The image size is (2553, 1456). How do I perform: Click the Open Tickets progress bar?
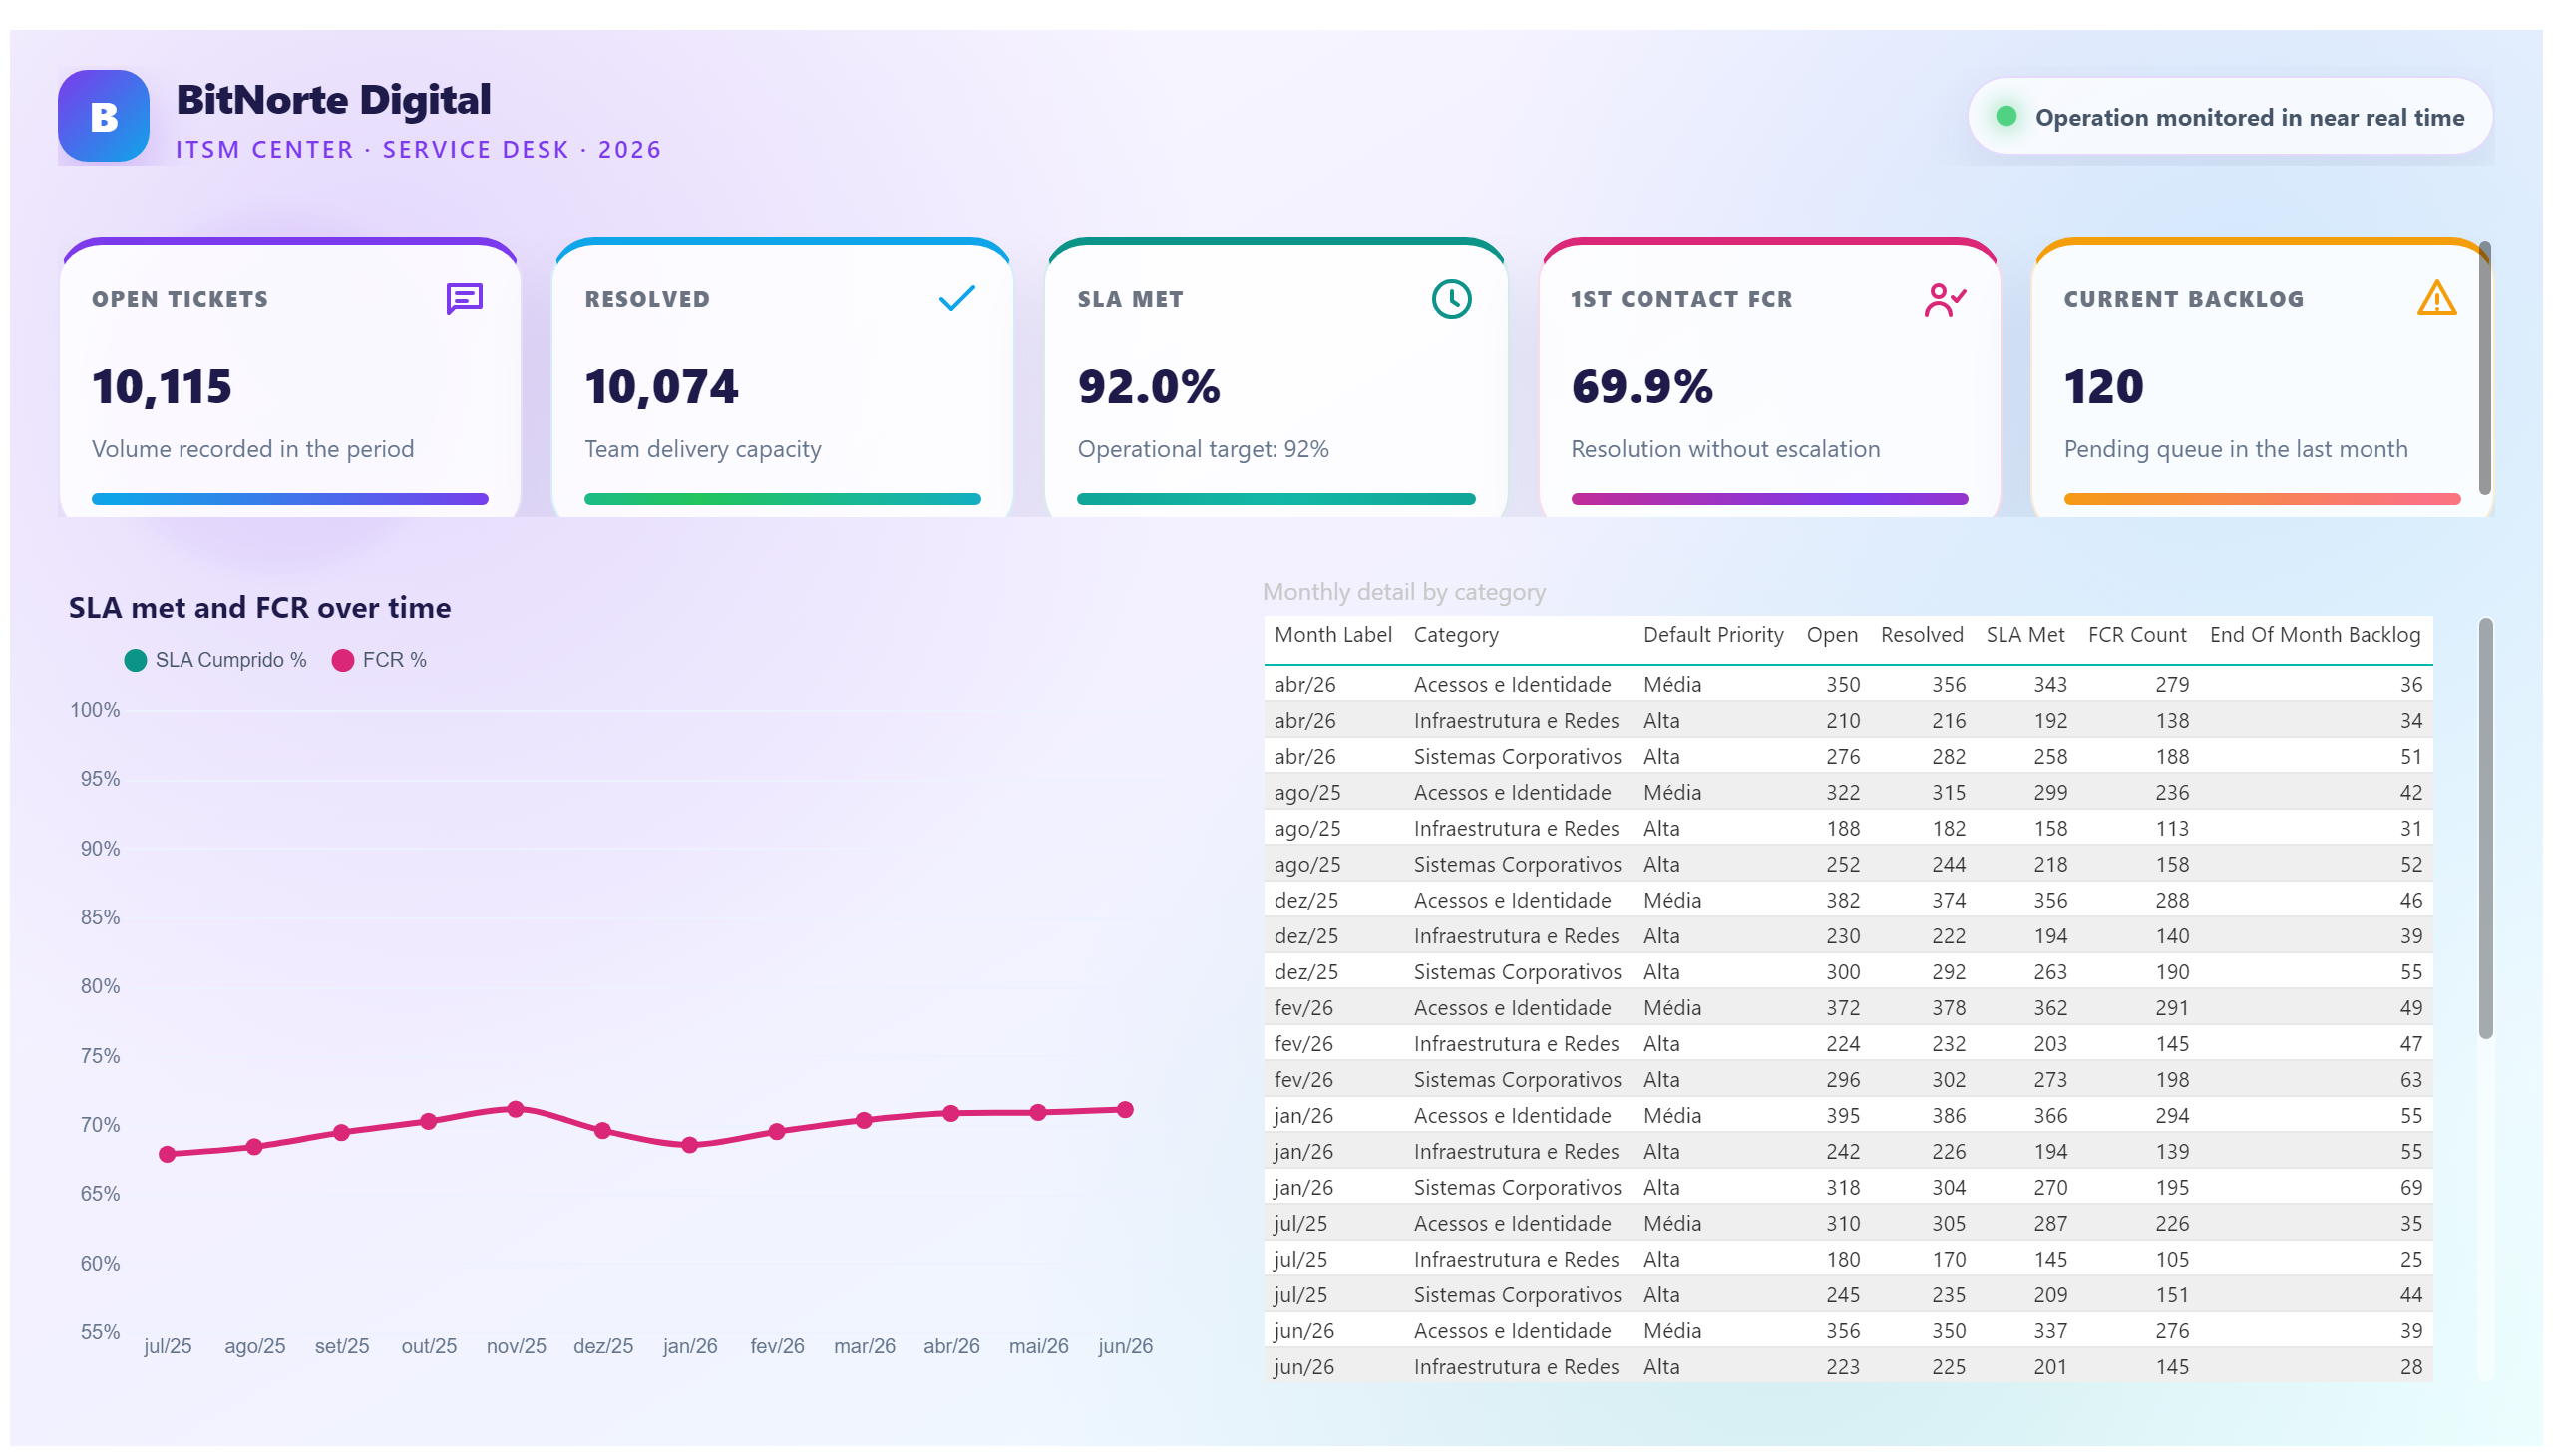pyautogui.click(x=290, y=498)
